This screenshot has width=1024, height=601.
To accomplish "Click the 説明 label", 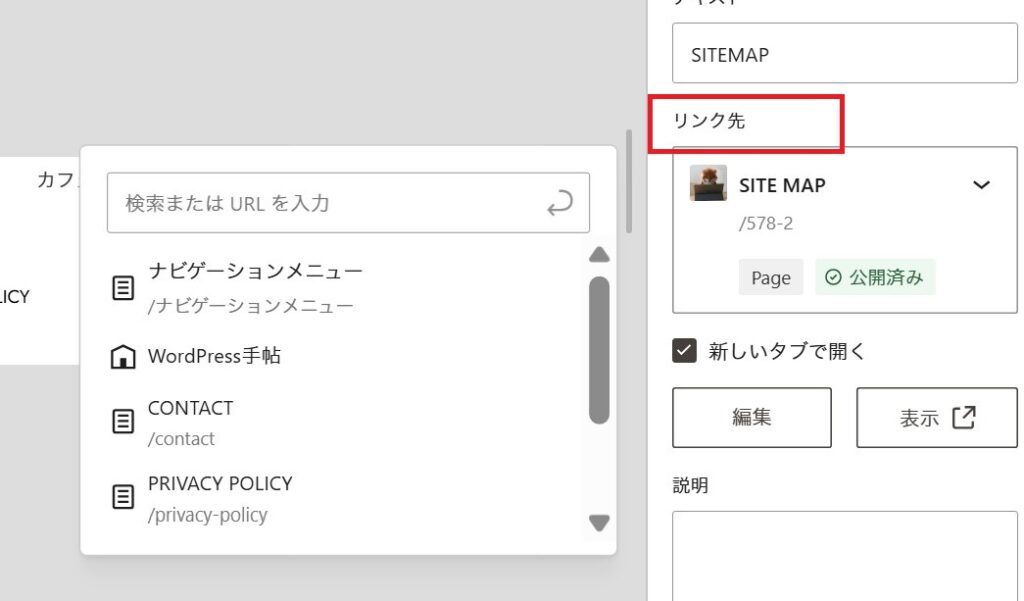I will click(690, 485).
